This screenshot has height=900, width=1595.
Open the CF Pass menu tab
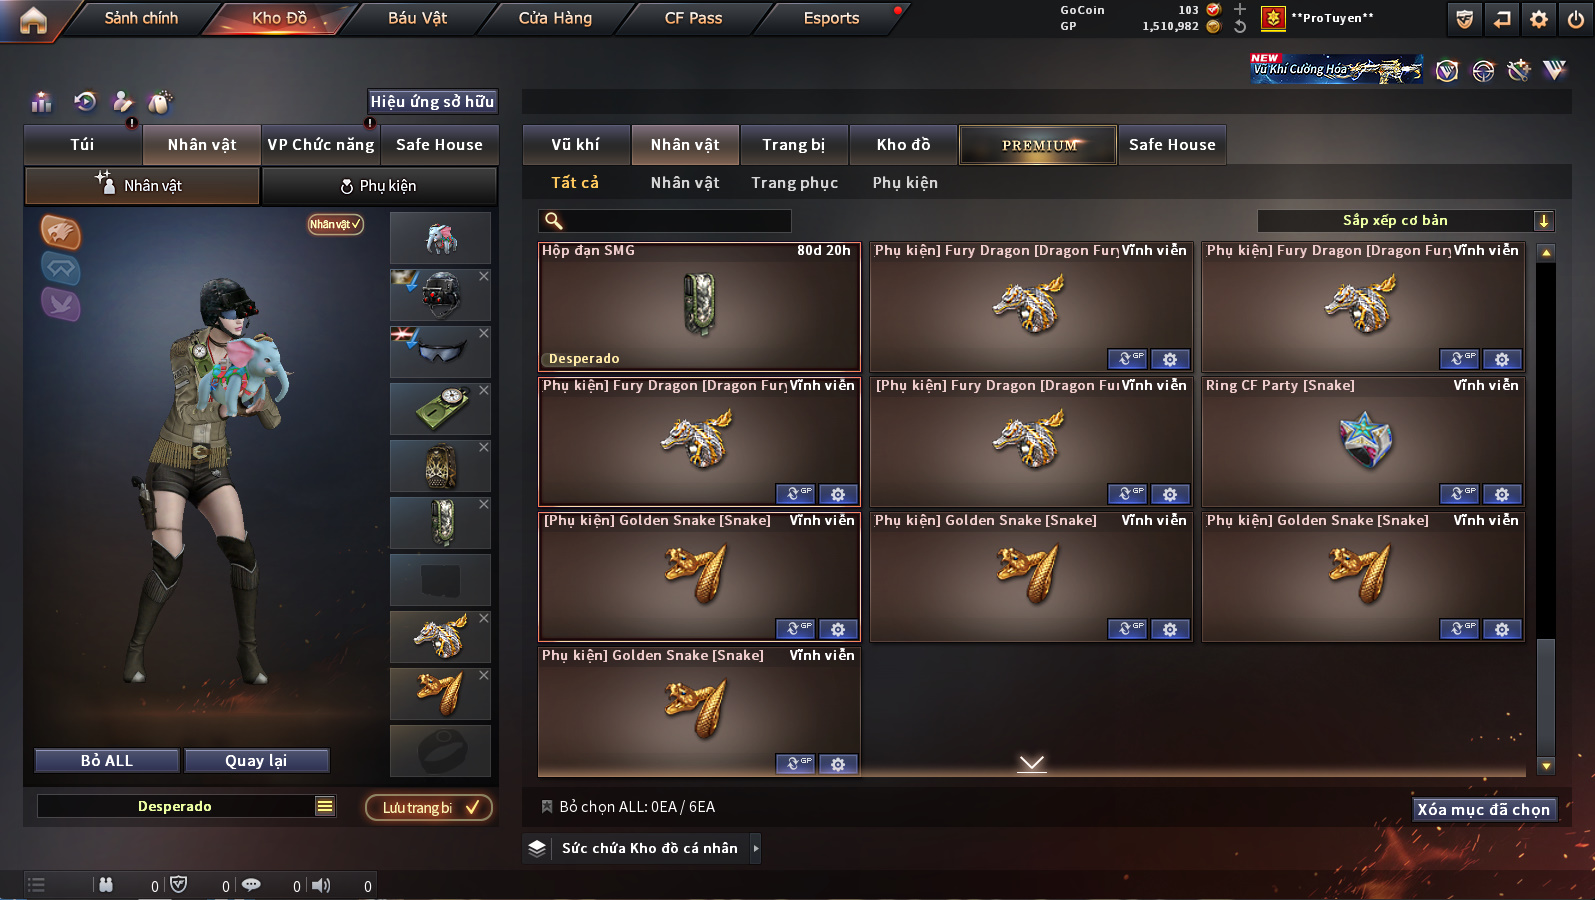click(693, 18)
